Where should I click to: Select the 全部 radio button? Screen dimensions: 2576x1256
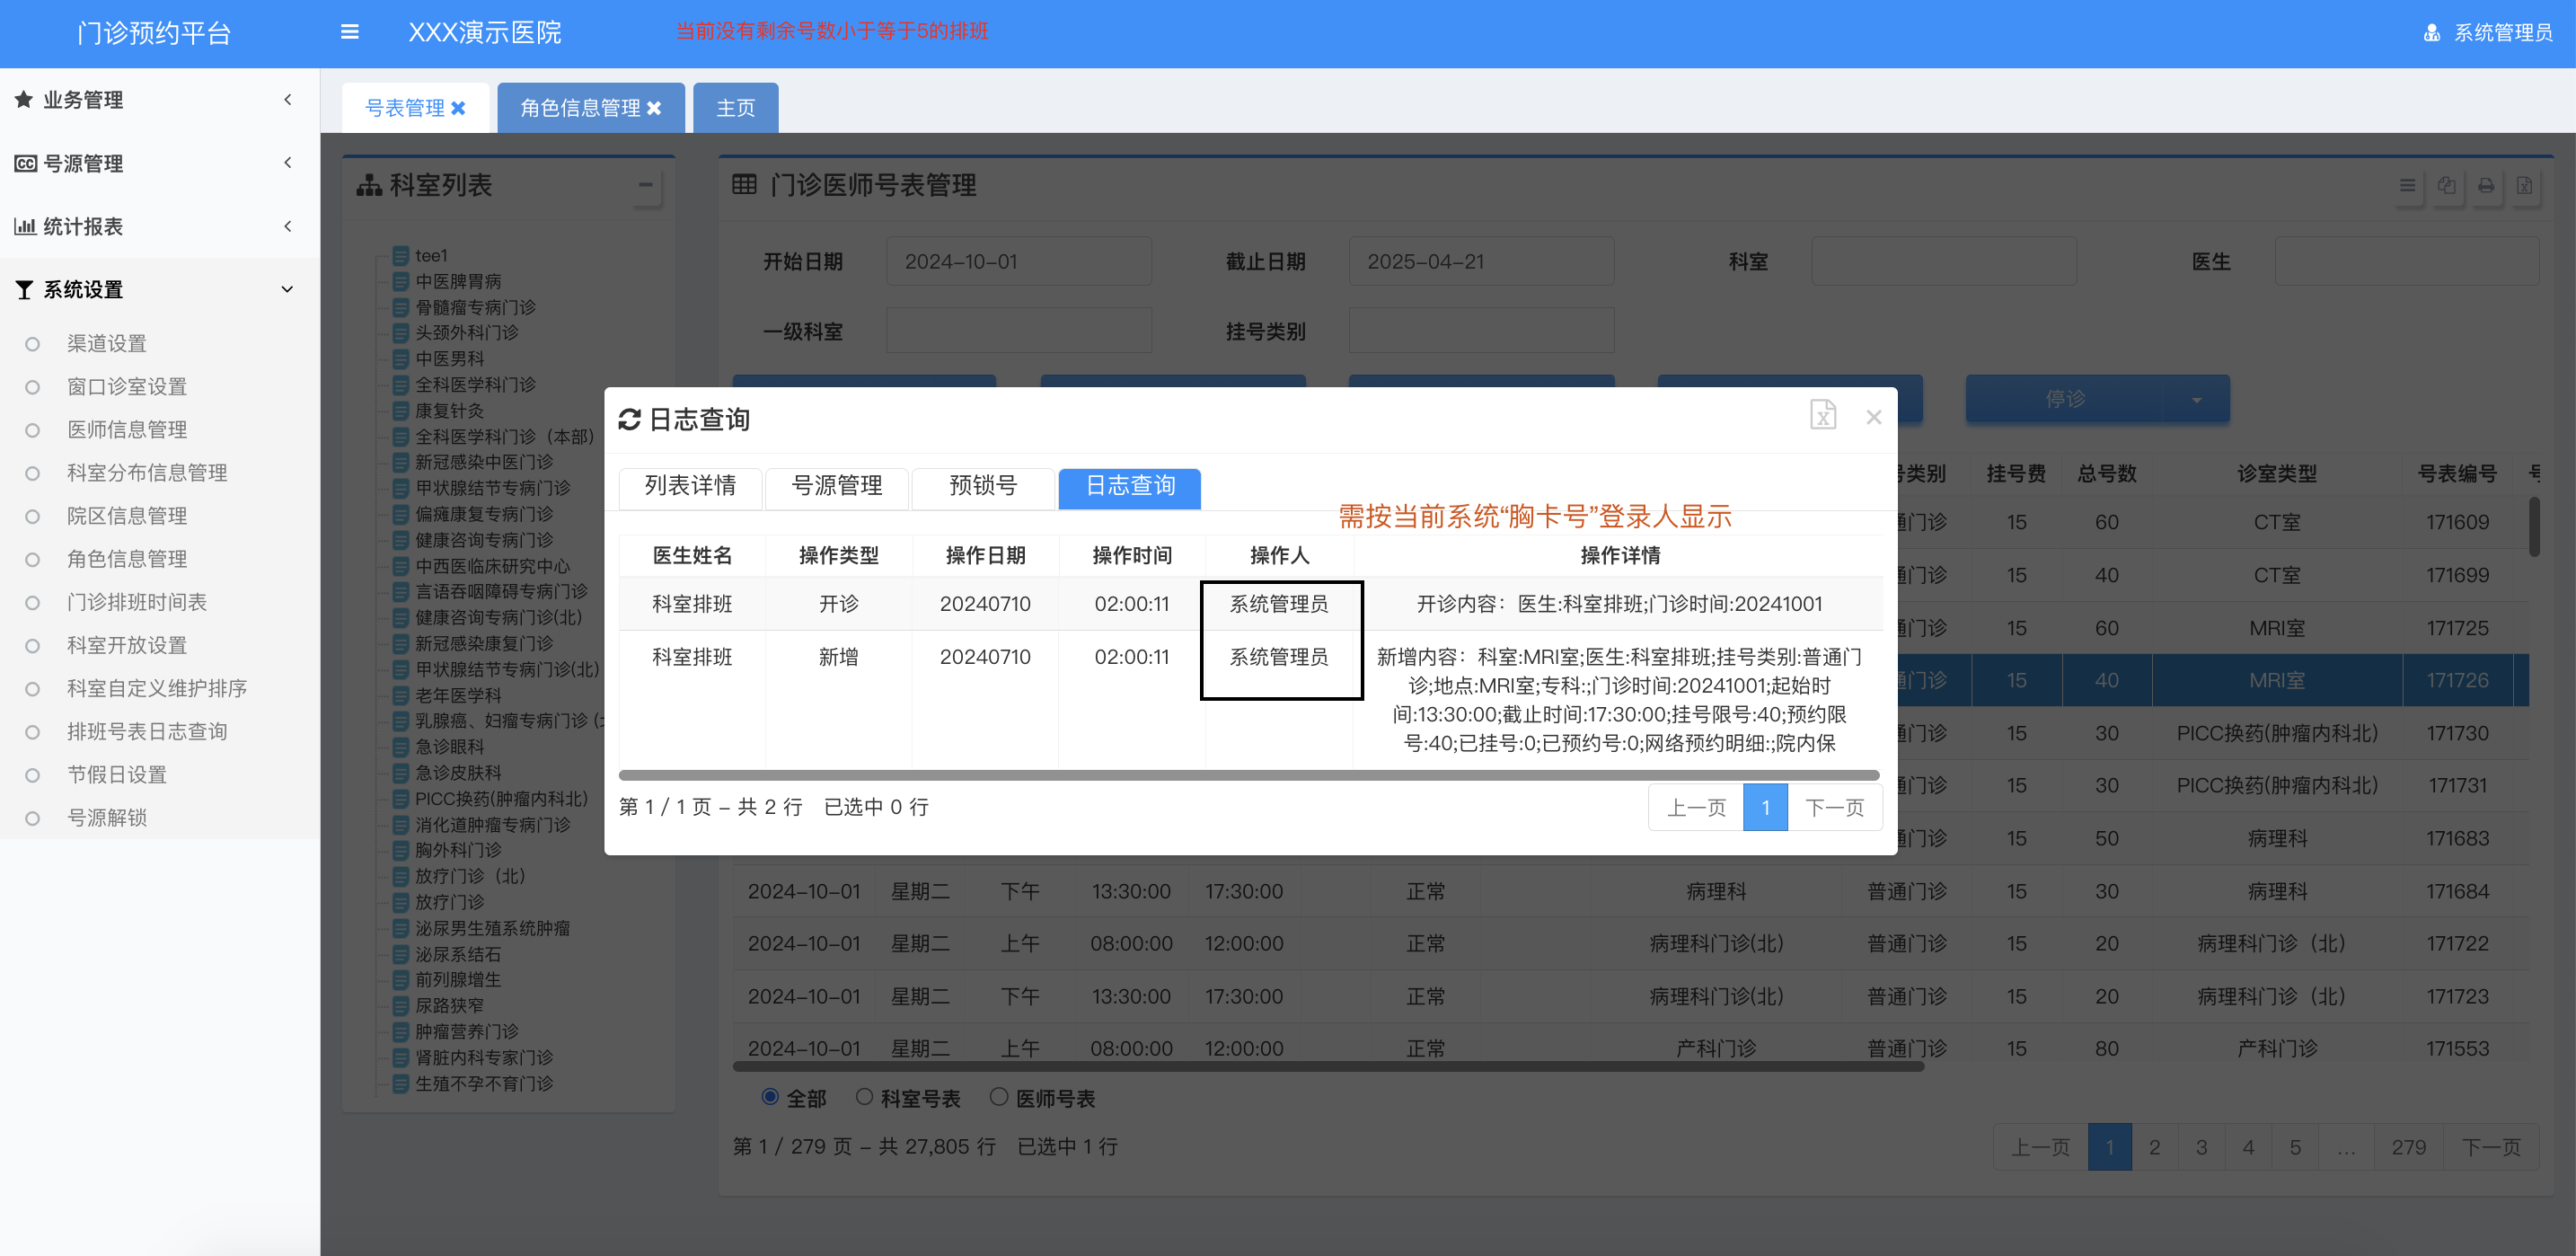770,1097
